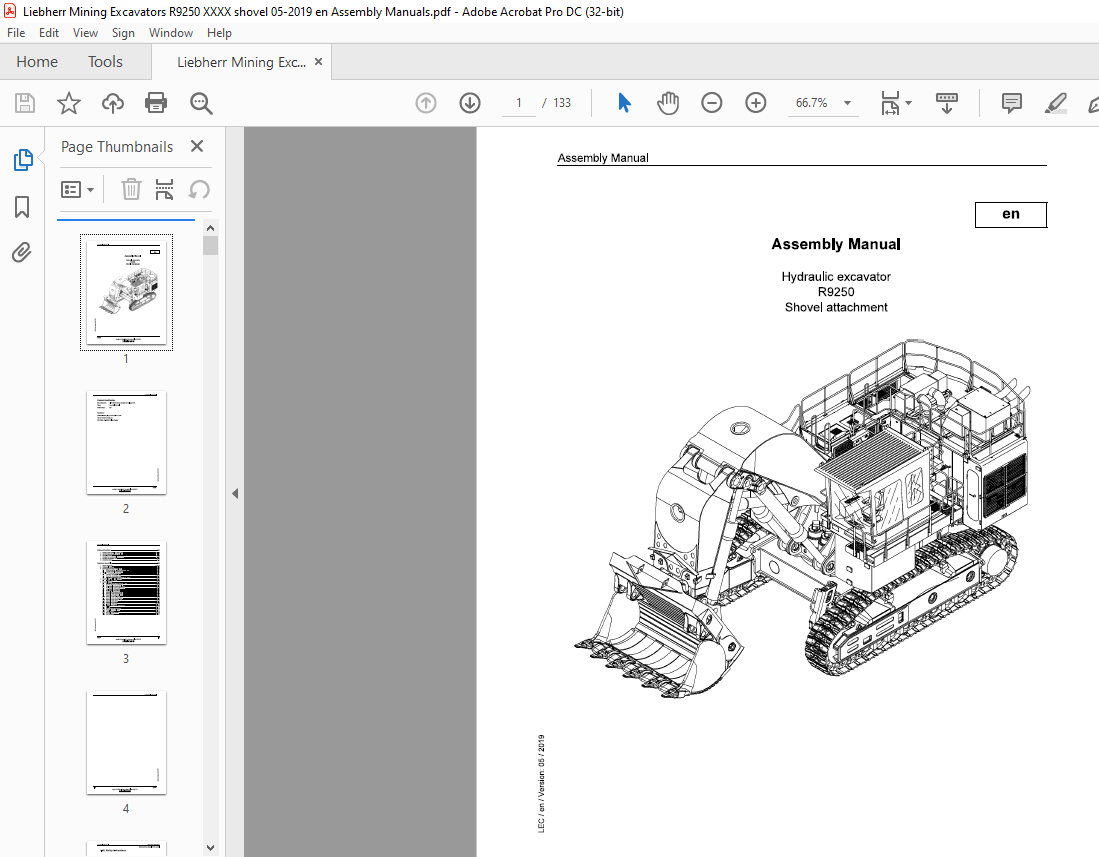Open the find text magnifier

point(201,103)
